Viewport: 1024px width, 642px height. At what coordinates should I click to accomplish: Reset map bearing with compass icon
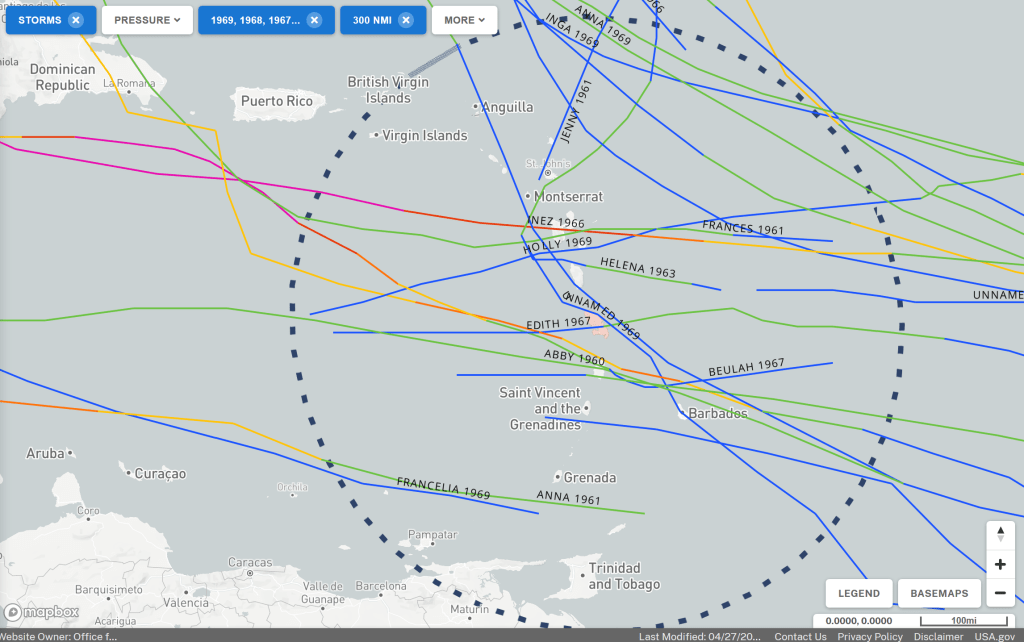(x=1000, y=535)
